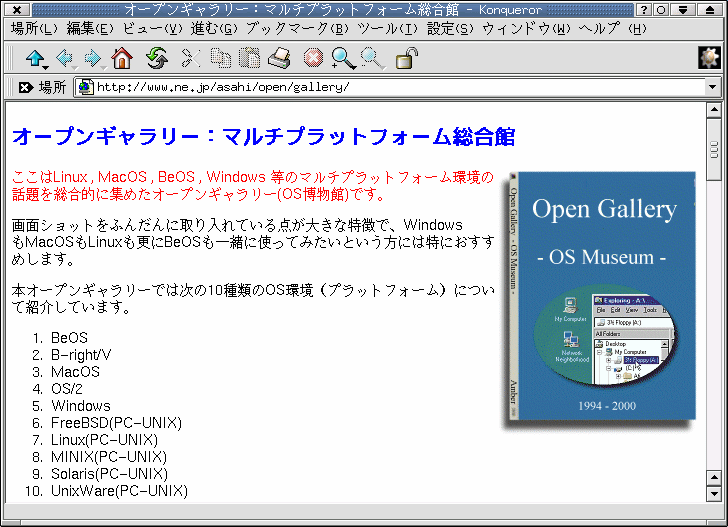The image size is (728, 527).
Task: Click the red intro paragraph text
Action: tap(253, 185)
